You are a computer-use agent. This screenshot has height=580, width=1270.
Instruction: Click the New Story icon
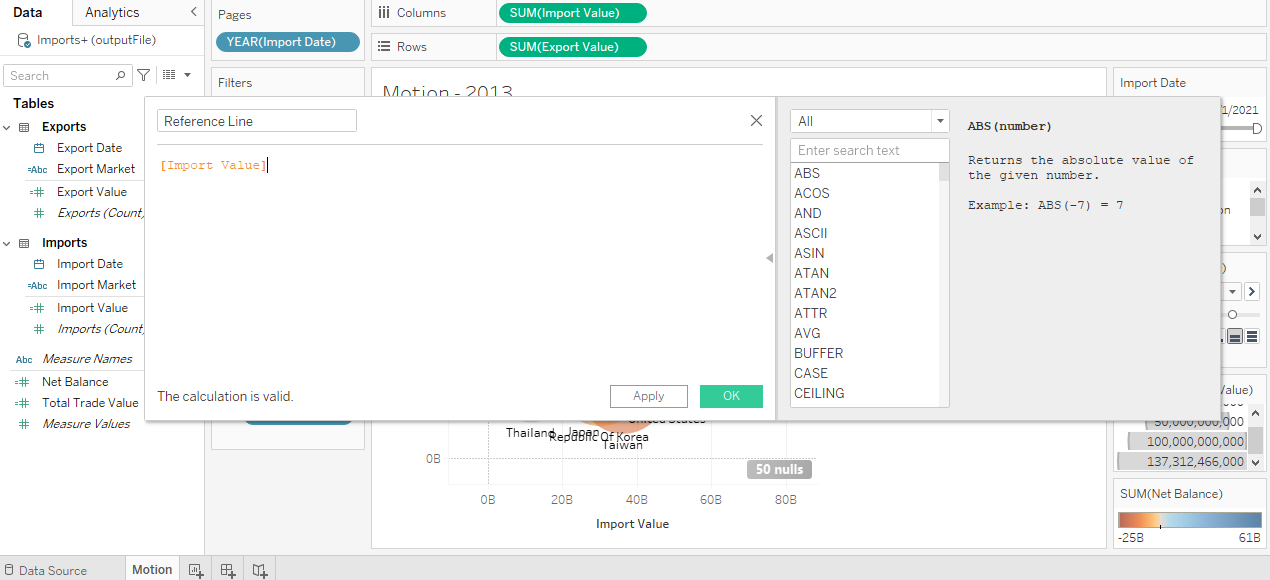pyautogui.click(x=260, y=570)
